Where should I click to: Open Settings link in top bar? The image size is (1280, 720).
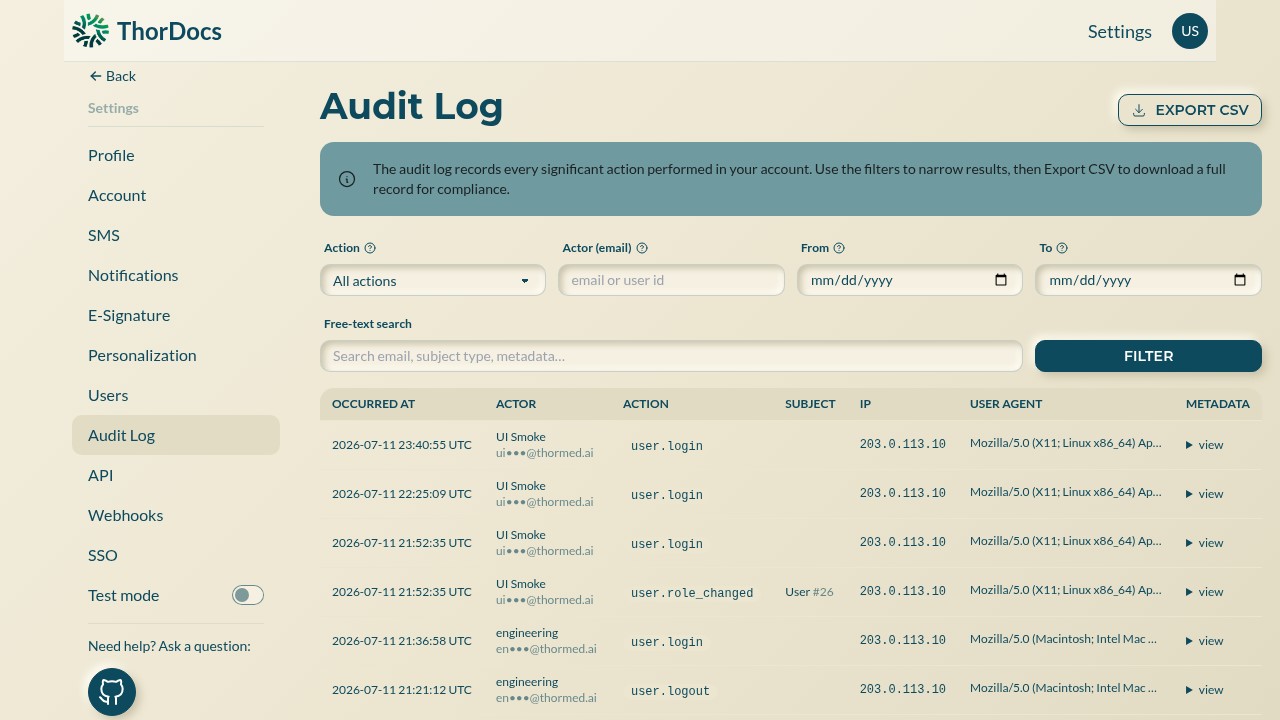pyautogui.click(x=1120, y=31)
